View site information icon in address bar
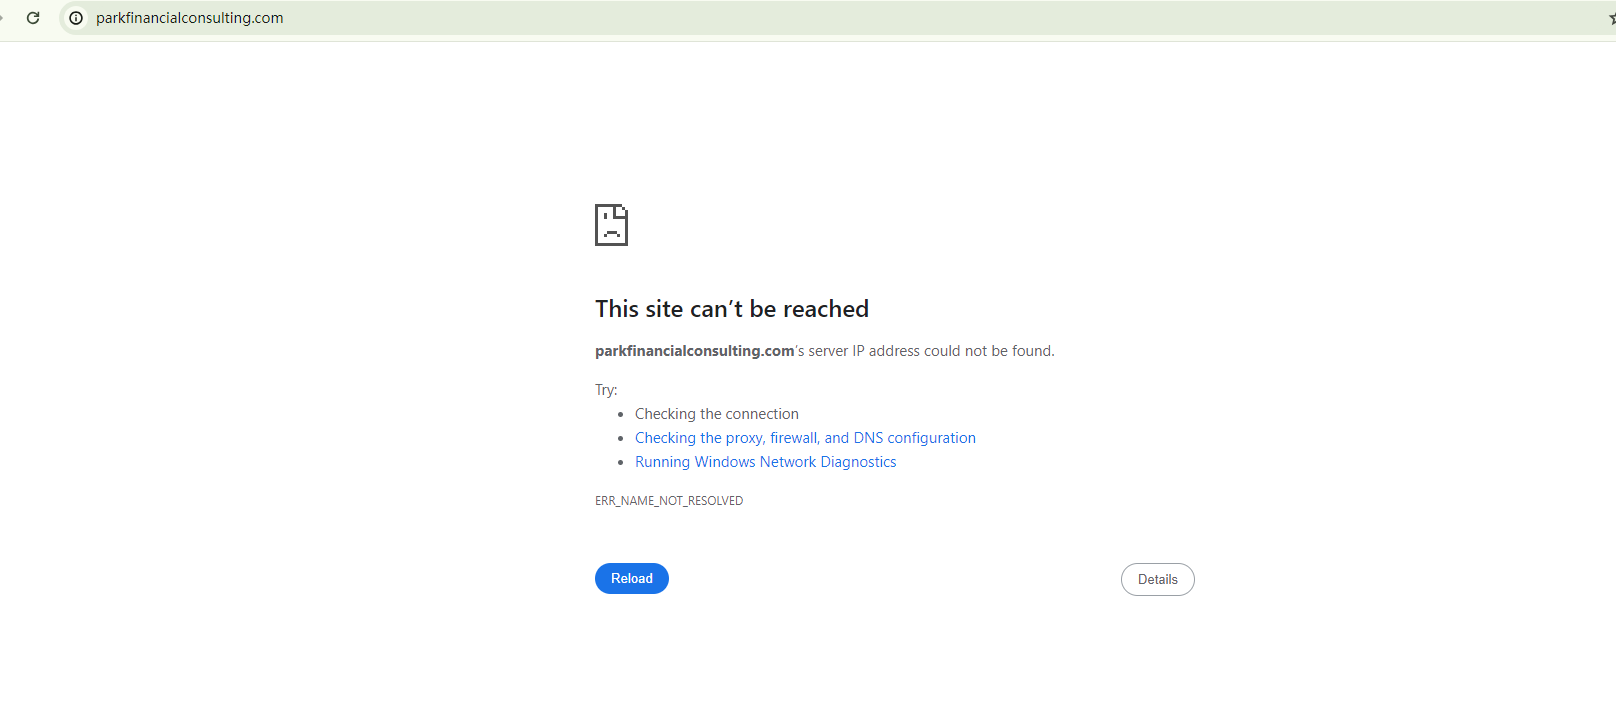 [76, 18]
